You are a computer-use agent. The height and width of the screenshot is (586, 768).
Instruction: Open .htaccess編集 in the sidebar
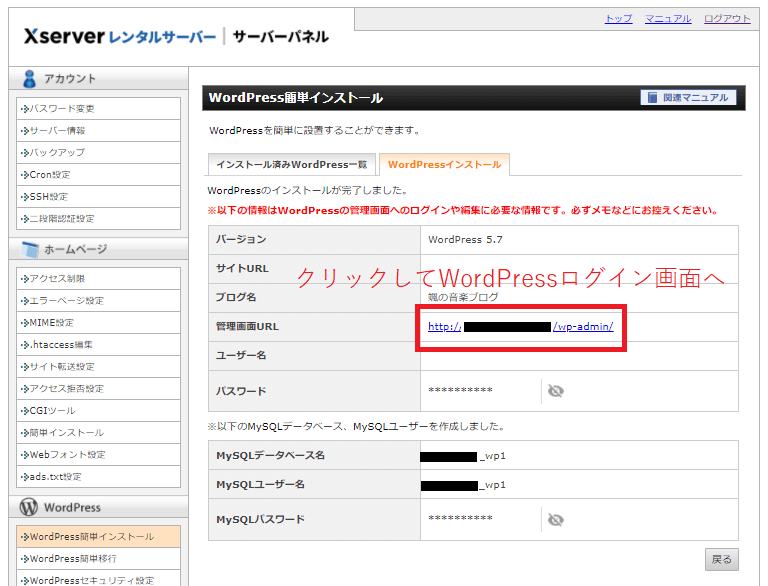tap(98, 344)
